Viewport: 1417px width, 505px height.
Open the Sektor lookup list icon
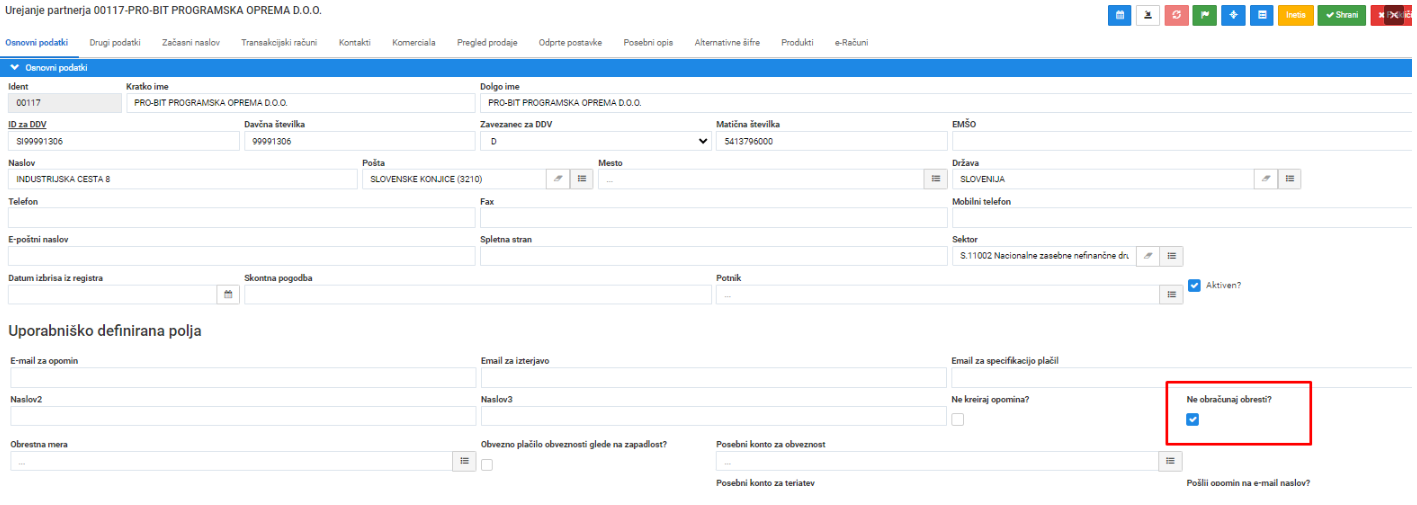pyautogui.click(x=1172, y=256)
